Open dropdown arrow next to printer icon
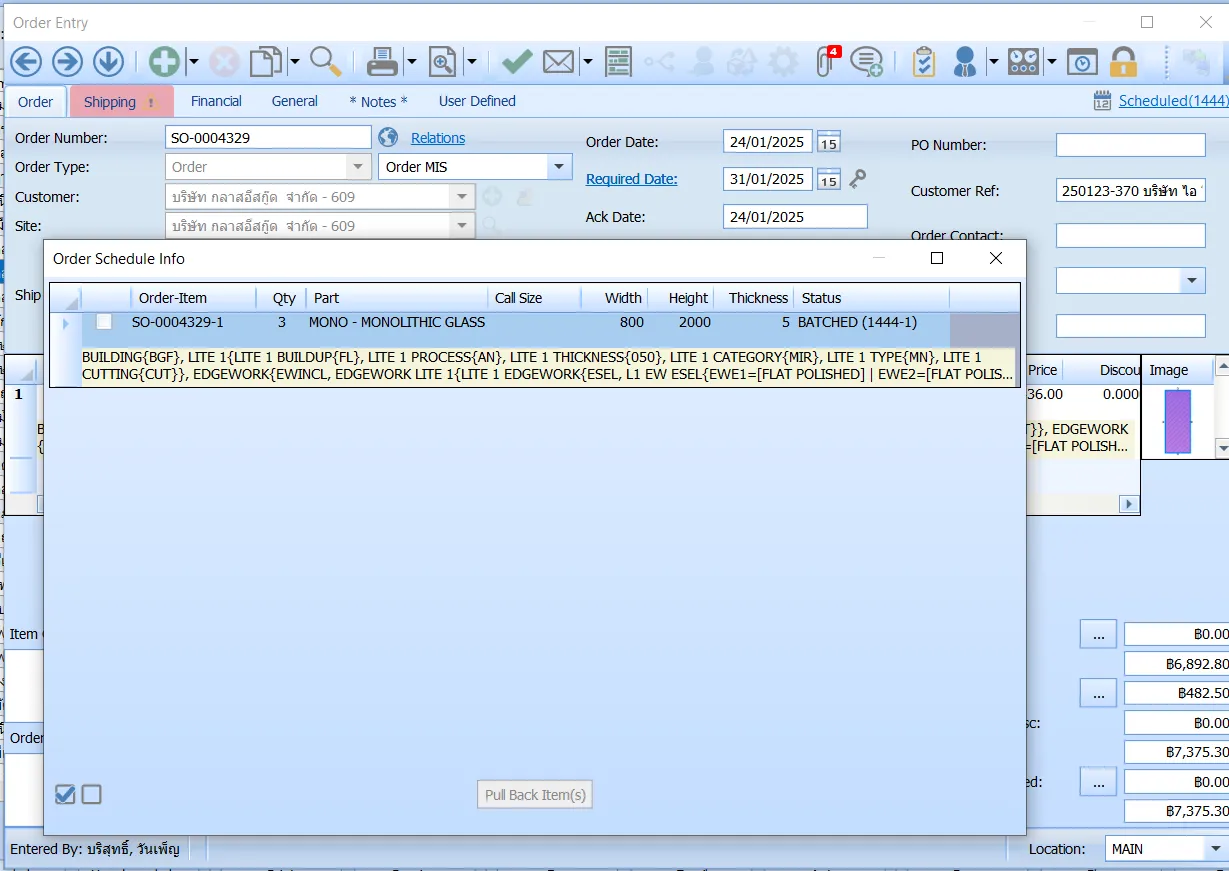The image size is (1229, 871). click(412, 62)
